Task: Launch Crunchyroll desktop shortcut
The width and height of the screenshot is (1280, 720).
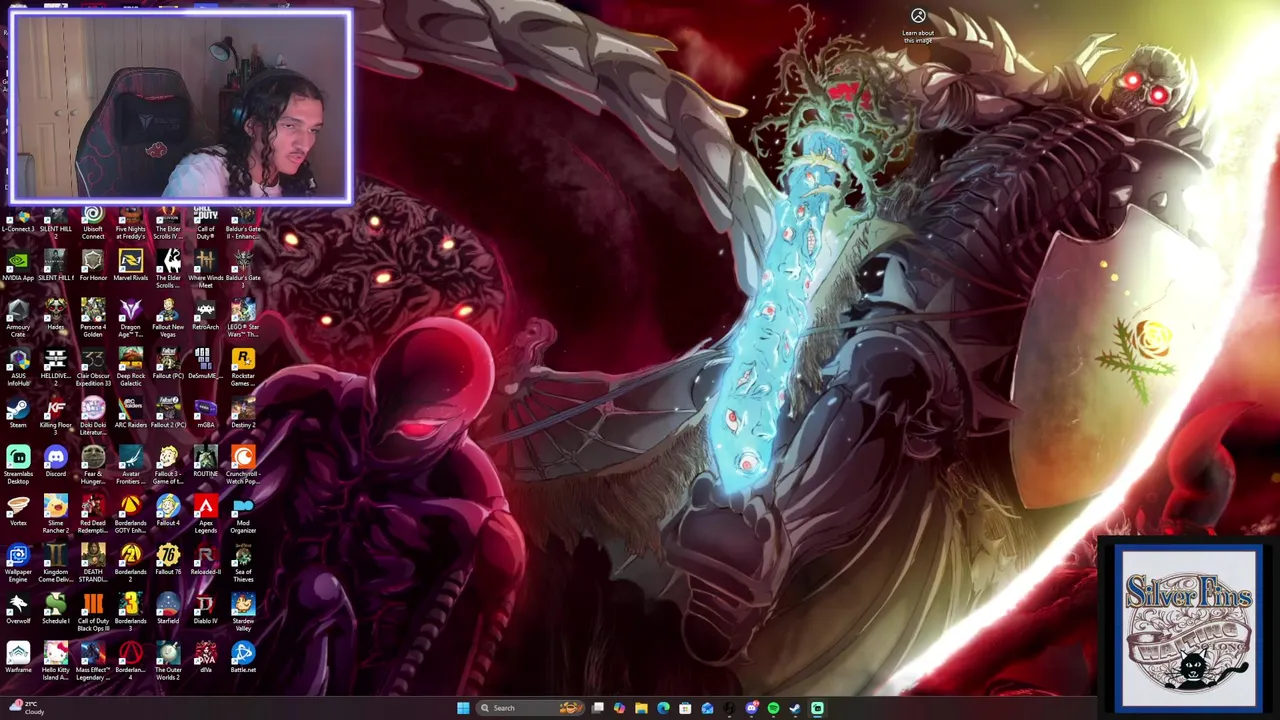Action: (243, 466)
